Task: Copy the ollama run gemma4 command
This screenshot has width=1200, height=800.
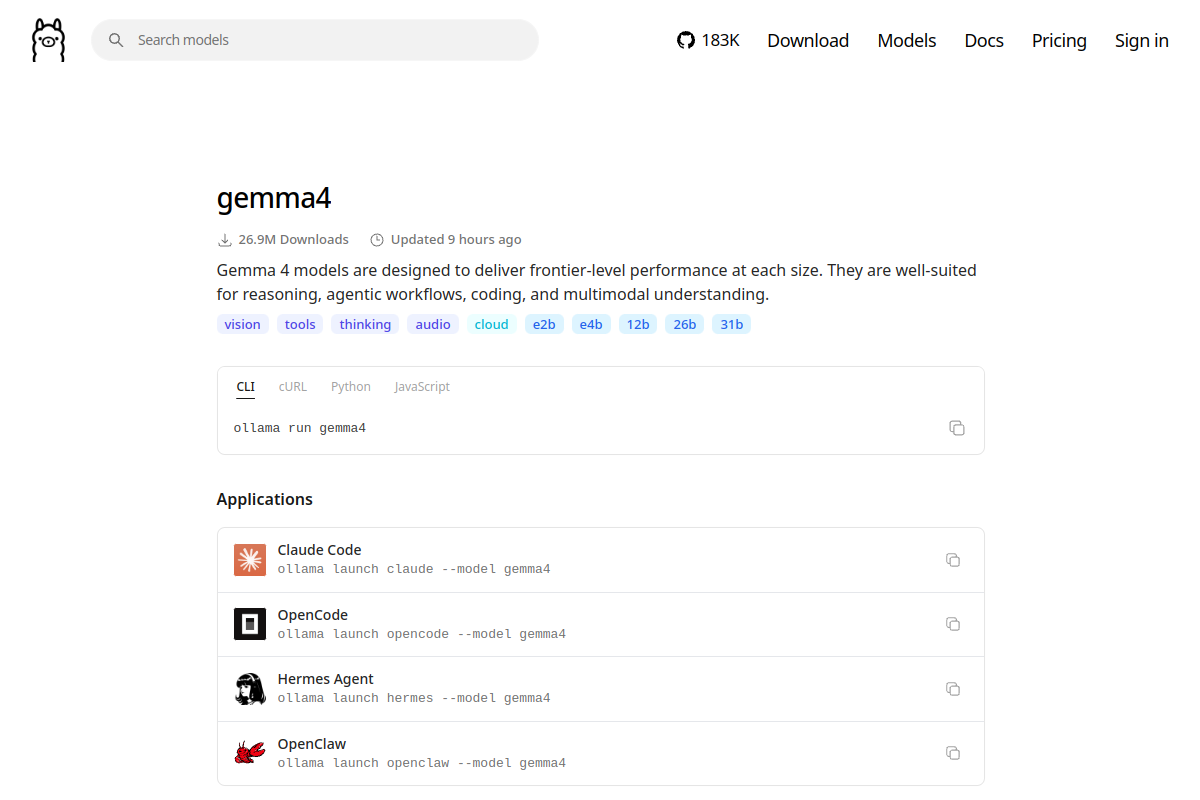Action: pos(957,428)
